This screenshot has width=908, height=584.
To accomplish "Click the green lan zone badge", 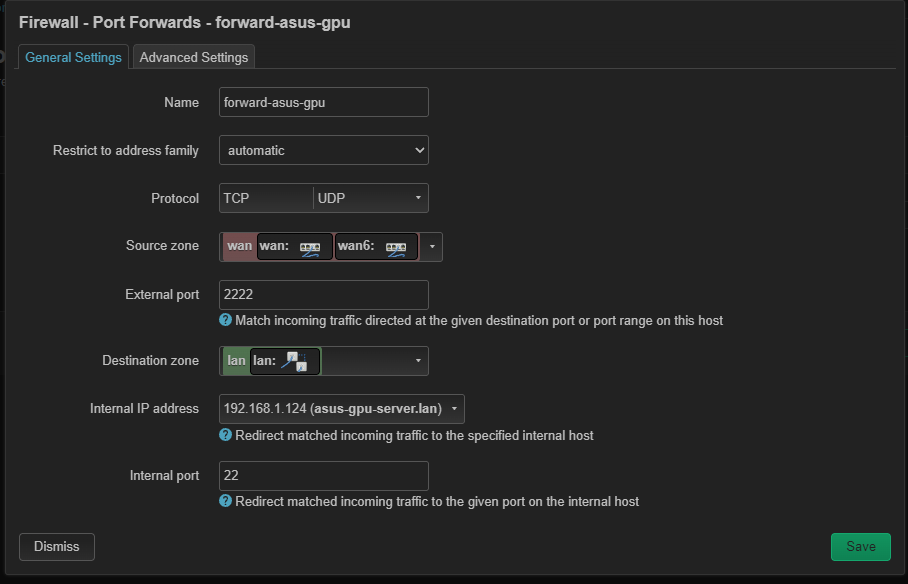I will tap(236, 360).
